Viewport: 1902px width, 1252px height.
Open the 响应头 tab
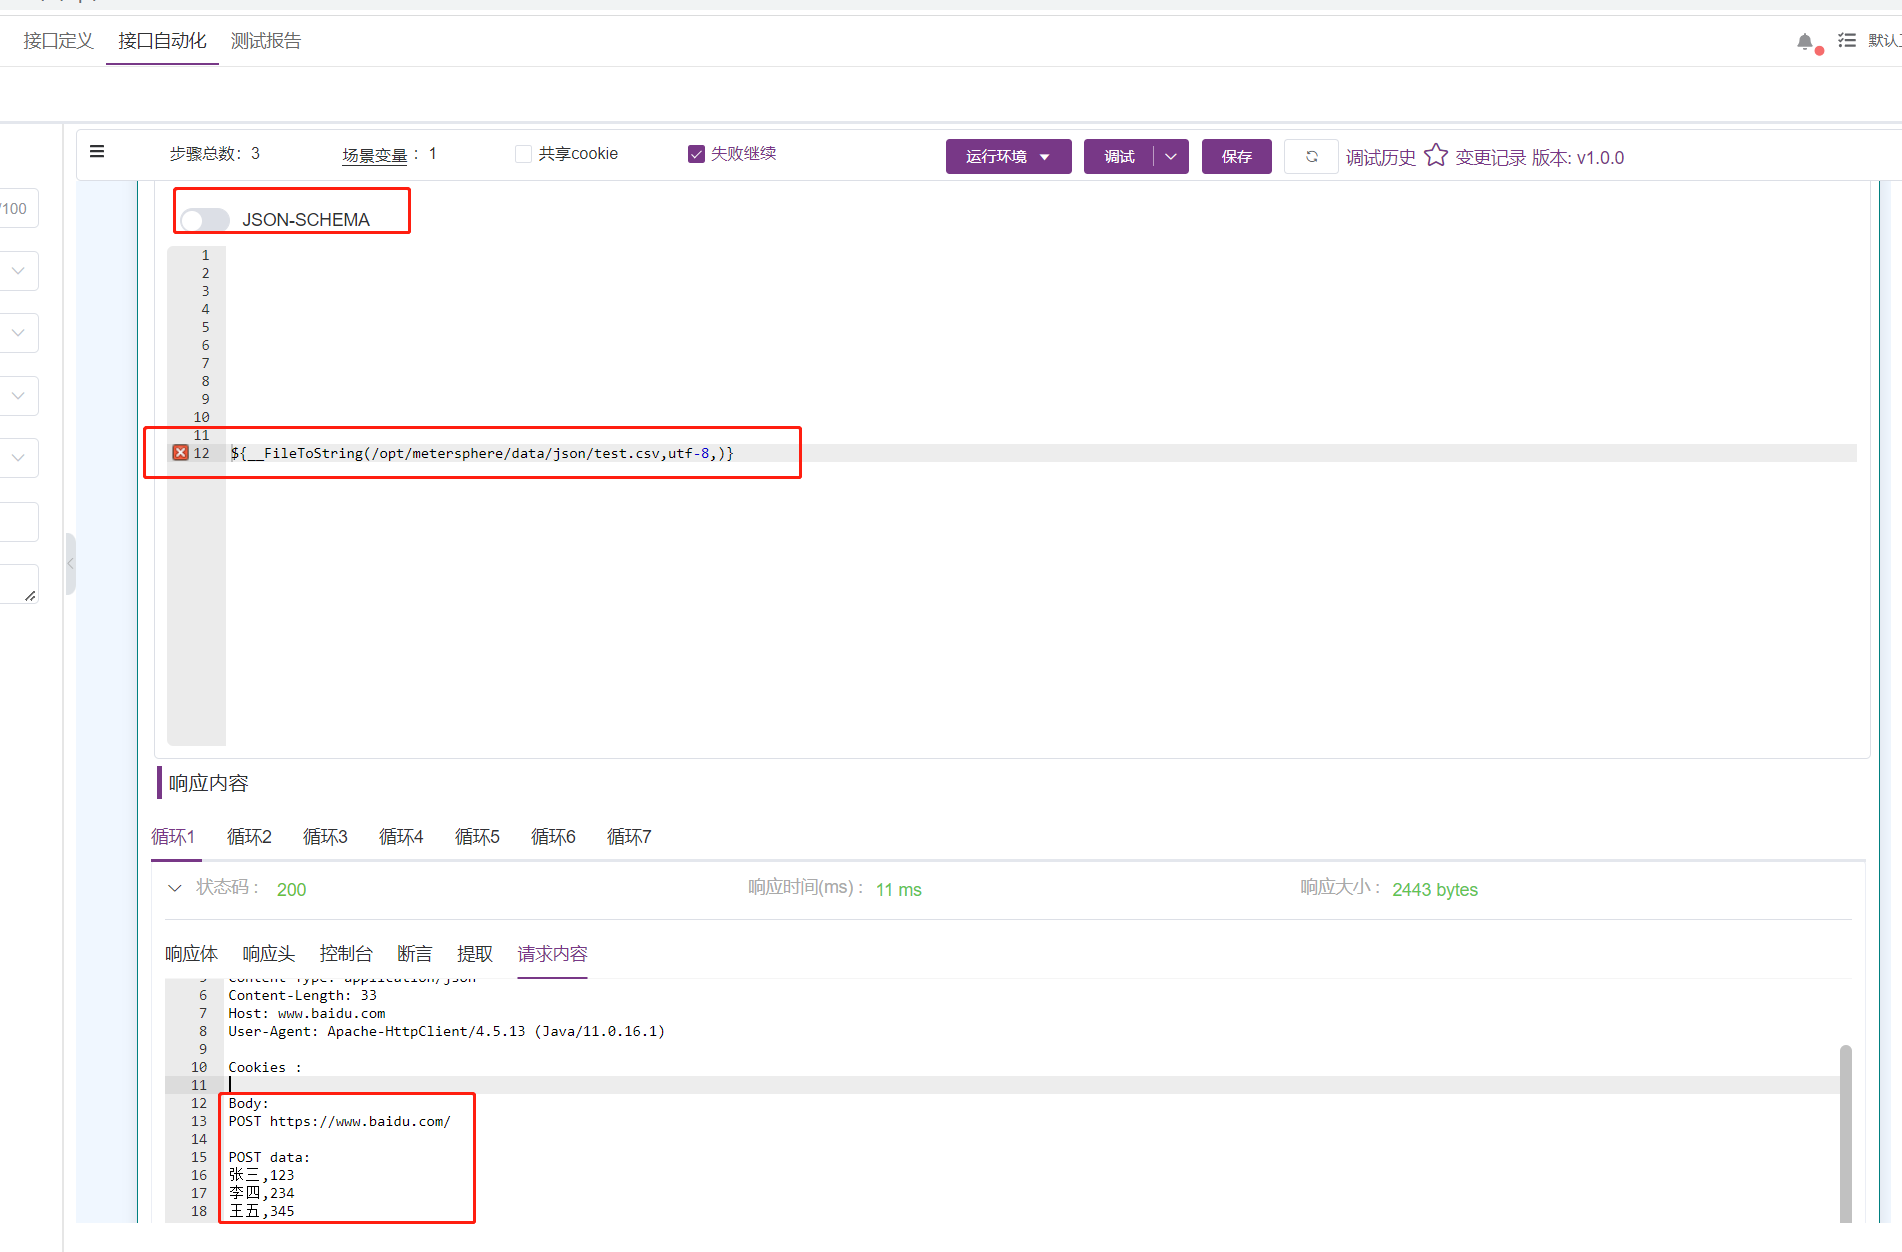click(269, 954)
